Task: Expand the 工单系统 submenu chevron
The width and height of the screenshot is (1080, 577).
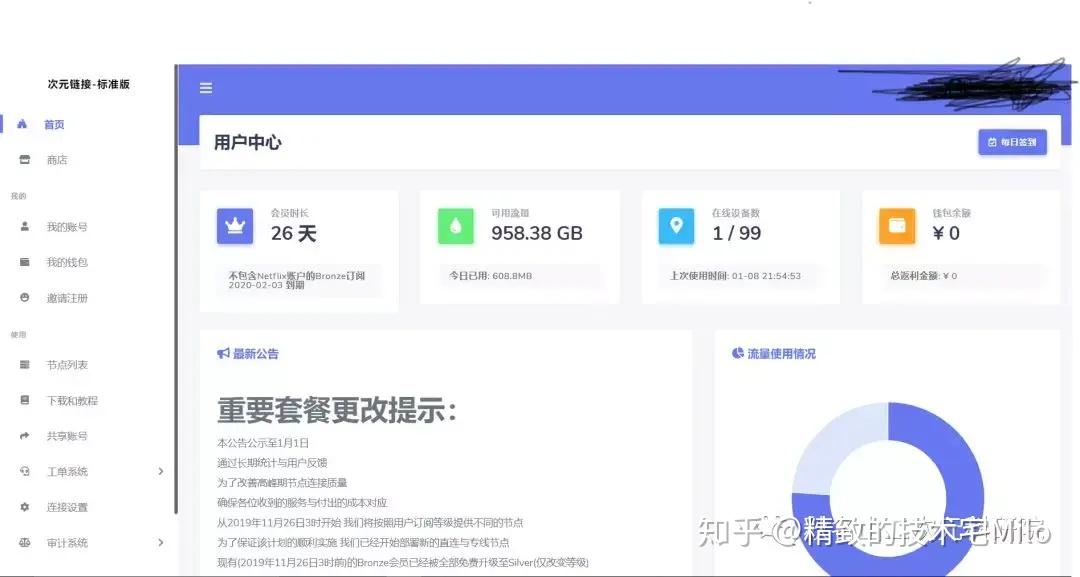Action: tap(160, 472)
